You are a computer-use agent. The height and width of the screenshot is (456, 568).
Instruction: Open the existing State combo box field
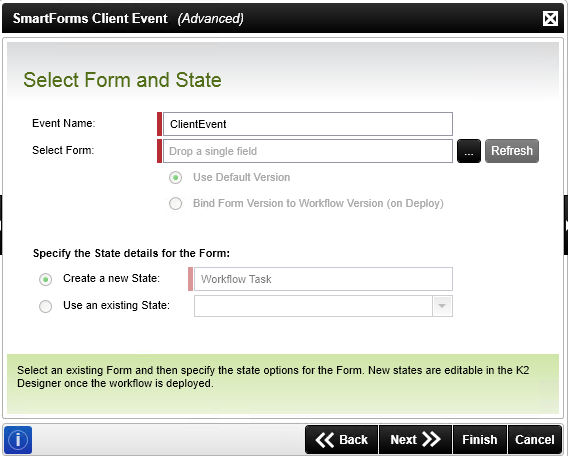[x=323, y=306]
